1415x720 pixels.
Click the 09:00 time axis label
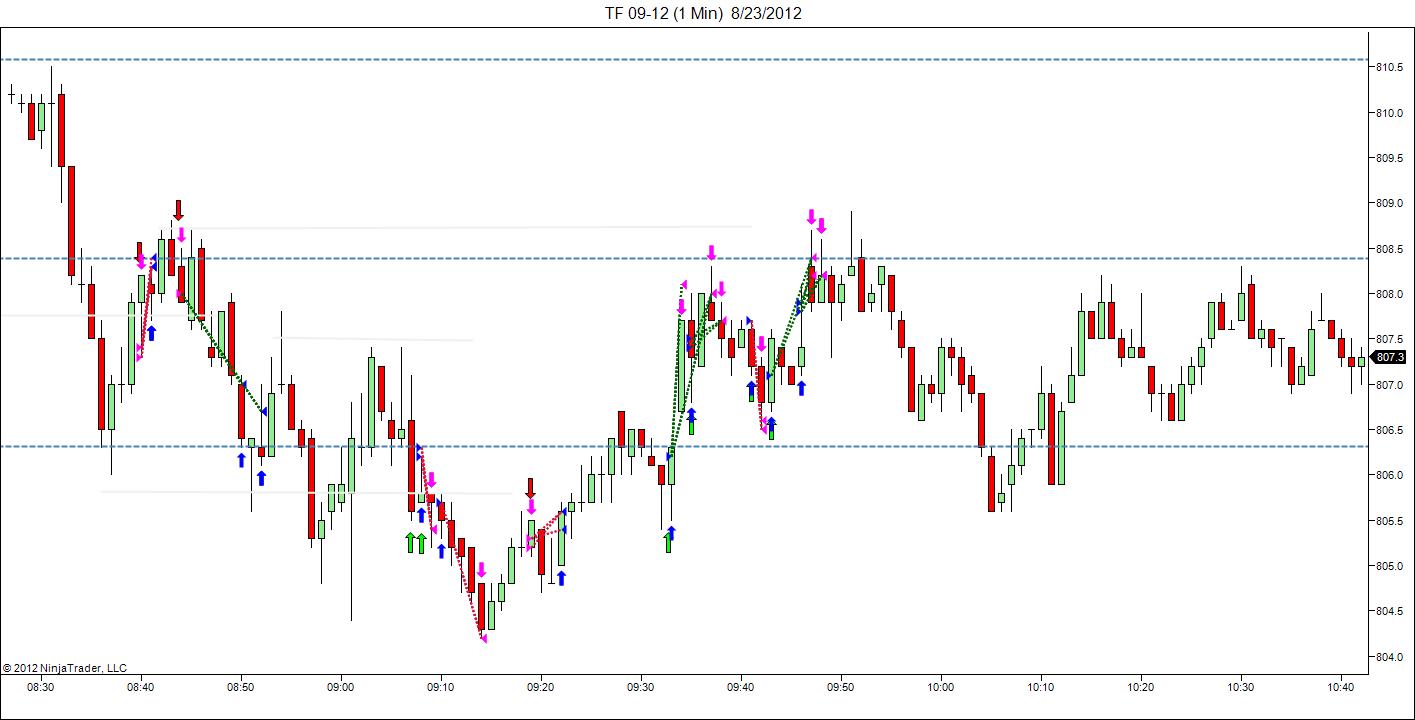point(340,687)
